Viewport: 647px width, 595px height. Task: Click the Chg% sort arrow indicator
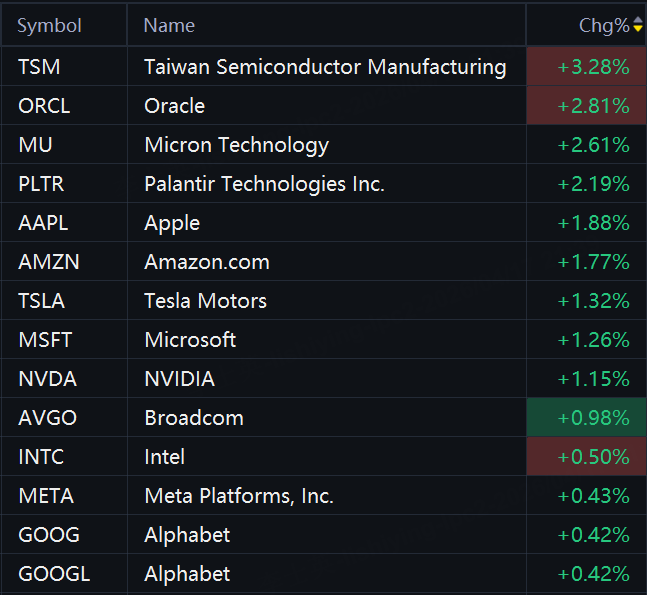(638, 25)
